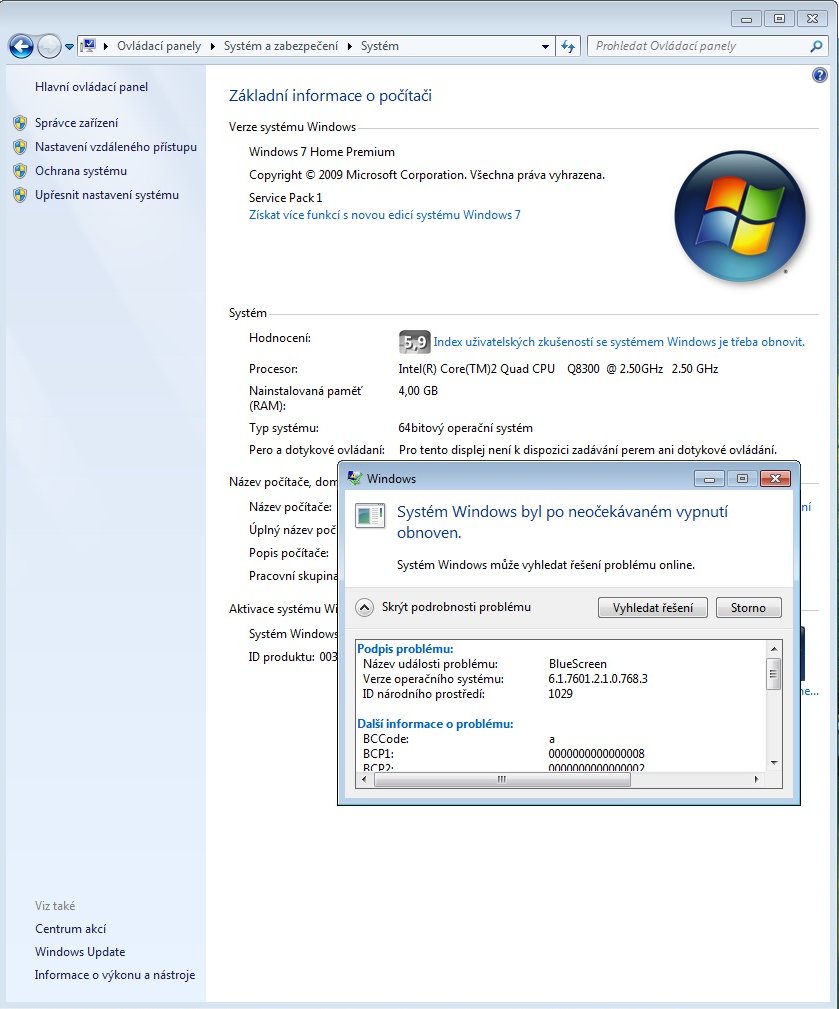839x1009 pixels.
Task: Open Upřesnit nastavení systému
Action: pos(107,195)
